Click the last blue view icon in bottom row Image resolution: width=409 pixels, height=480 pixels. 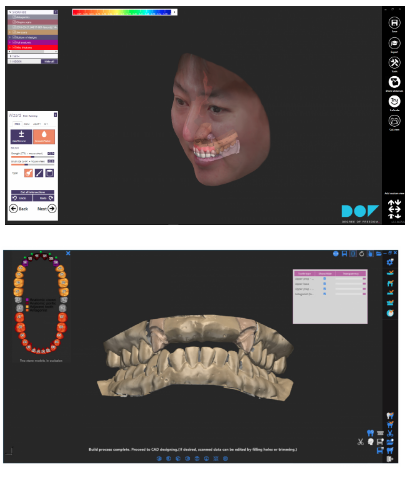[x=225, y=459]
